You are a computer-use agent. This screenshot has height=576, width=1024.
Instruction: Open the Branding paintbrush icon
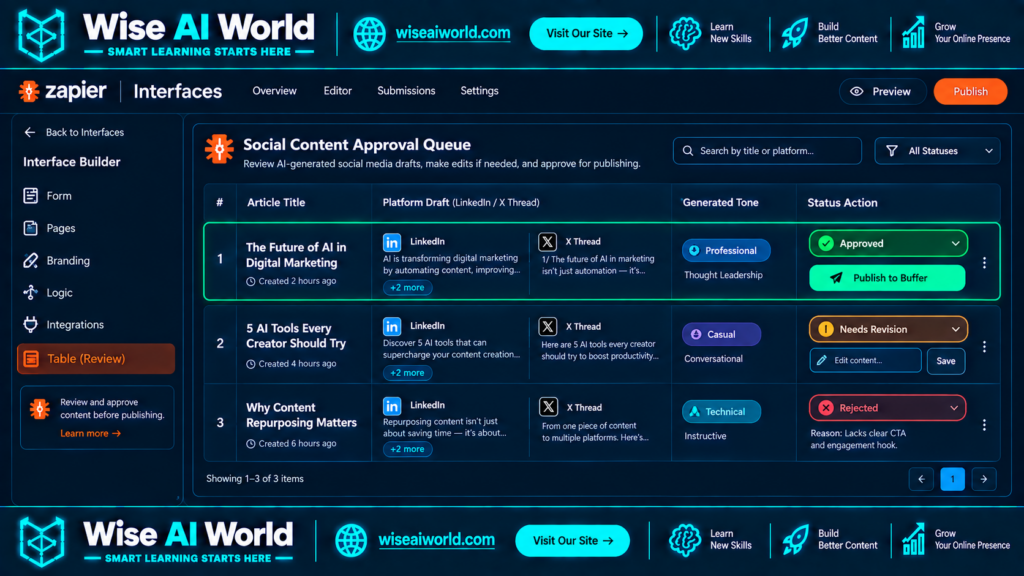click(31, 261)
